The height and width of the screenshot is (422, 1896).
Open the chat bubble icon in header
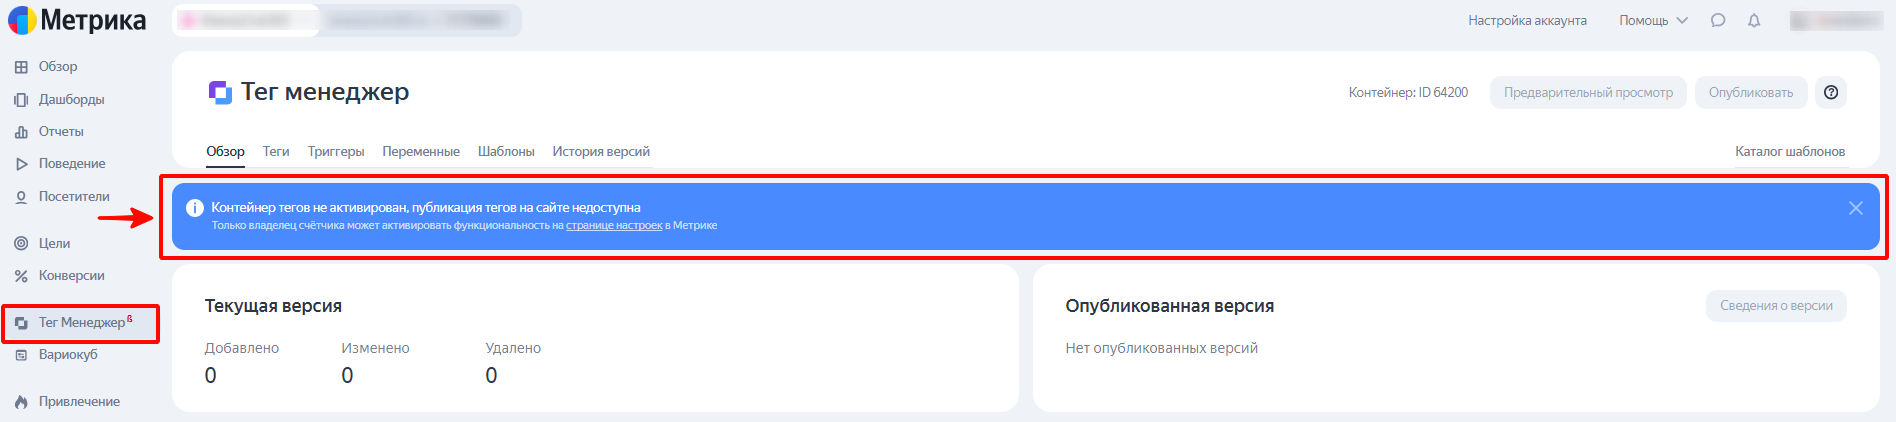[1718, 21]
